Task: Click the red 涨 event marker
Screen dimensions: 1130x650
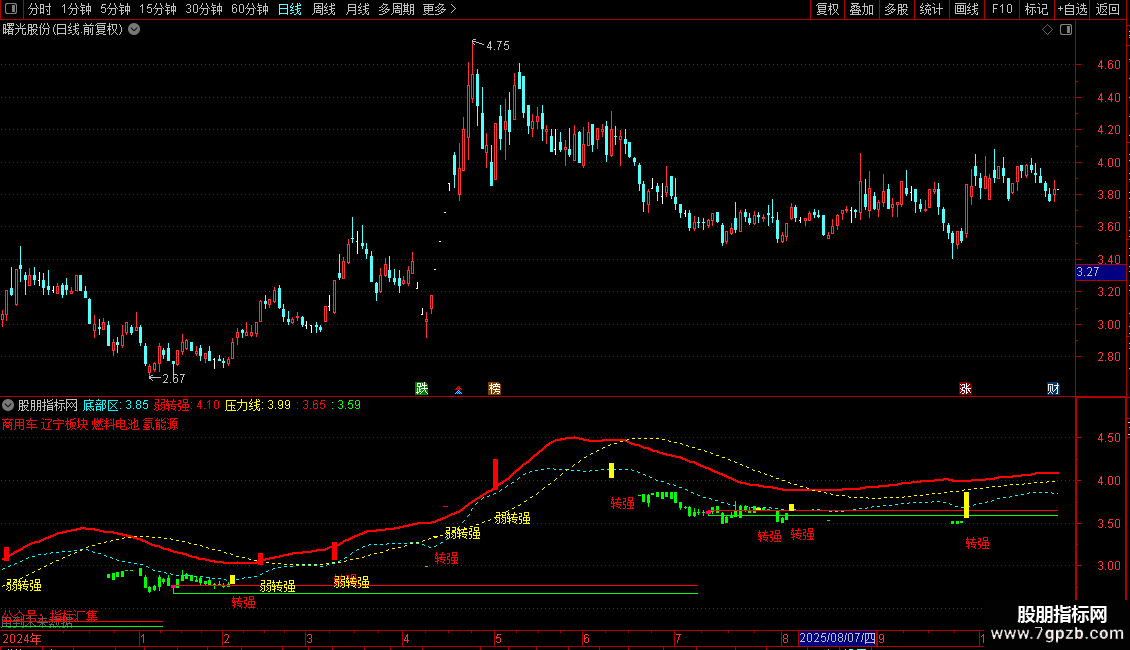Action: coord(966,388)
